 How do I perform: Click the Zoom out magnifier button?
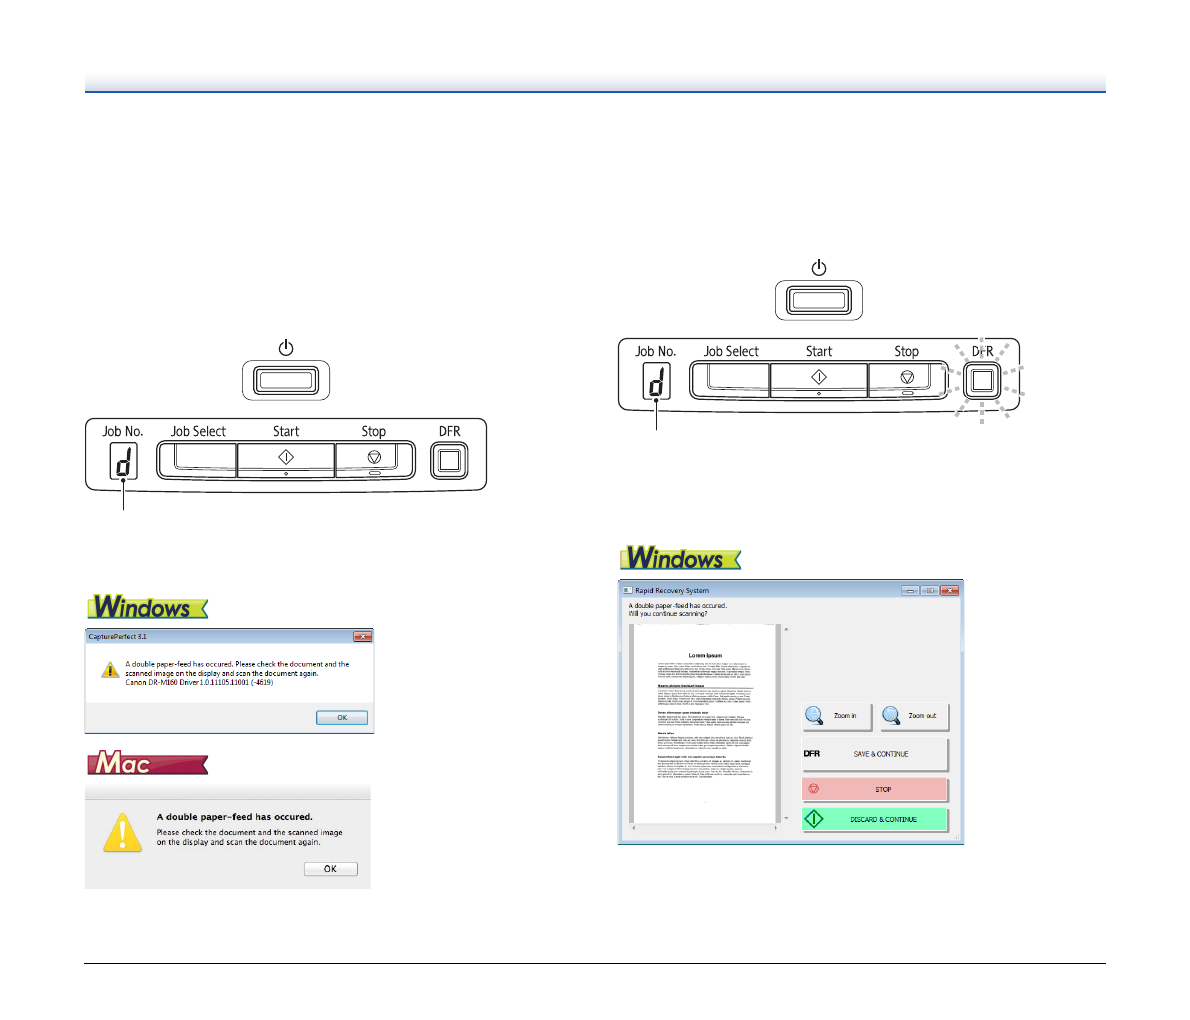[x=914, y=716]
